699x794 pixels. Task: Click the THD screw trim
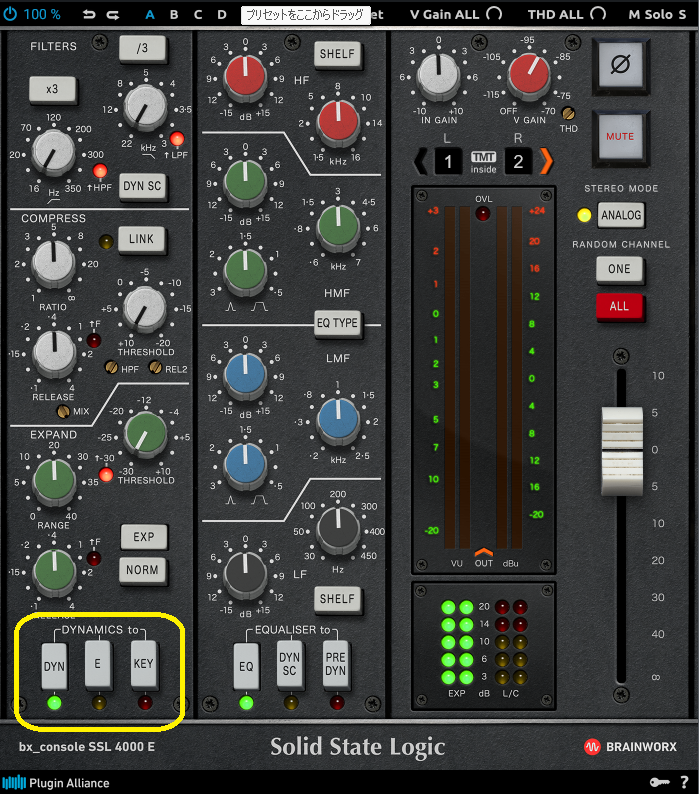(x=568, y=113)
